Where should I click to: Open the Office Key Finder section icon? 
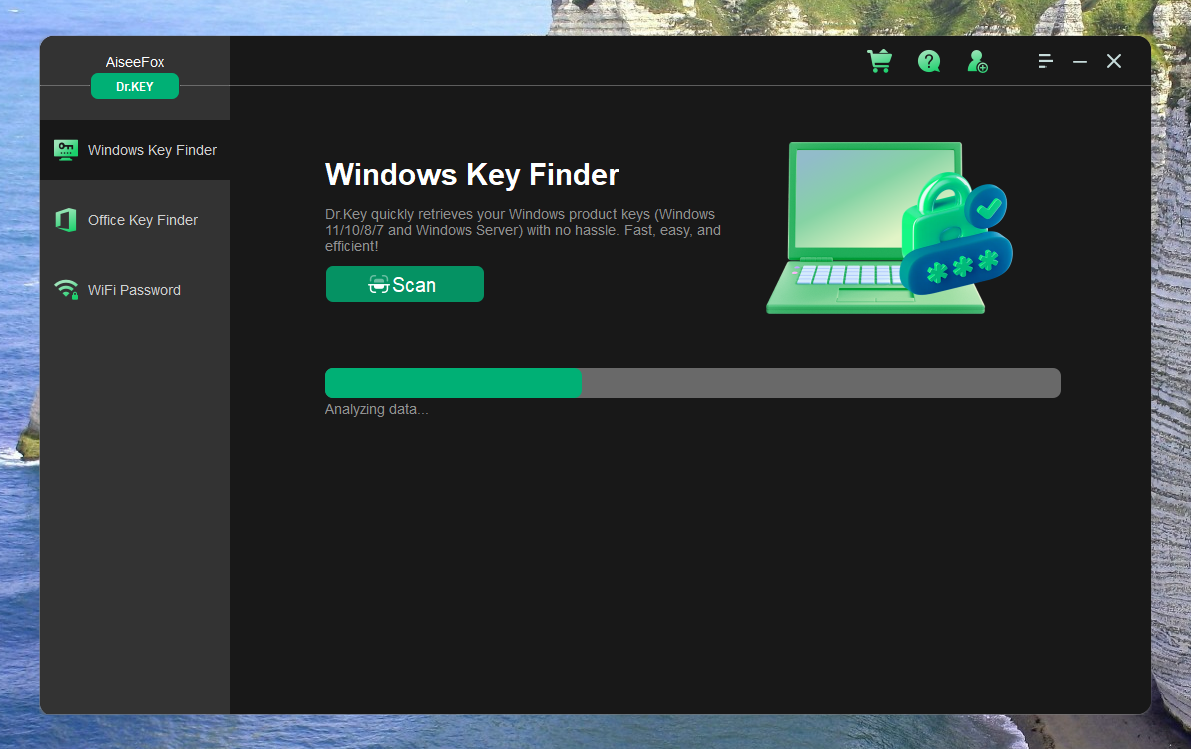(x=65, y=219)
